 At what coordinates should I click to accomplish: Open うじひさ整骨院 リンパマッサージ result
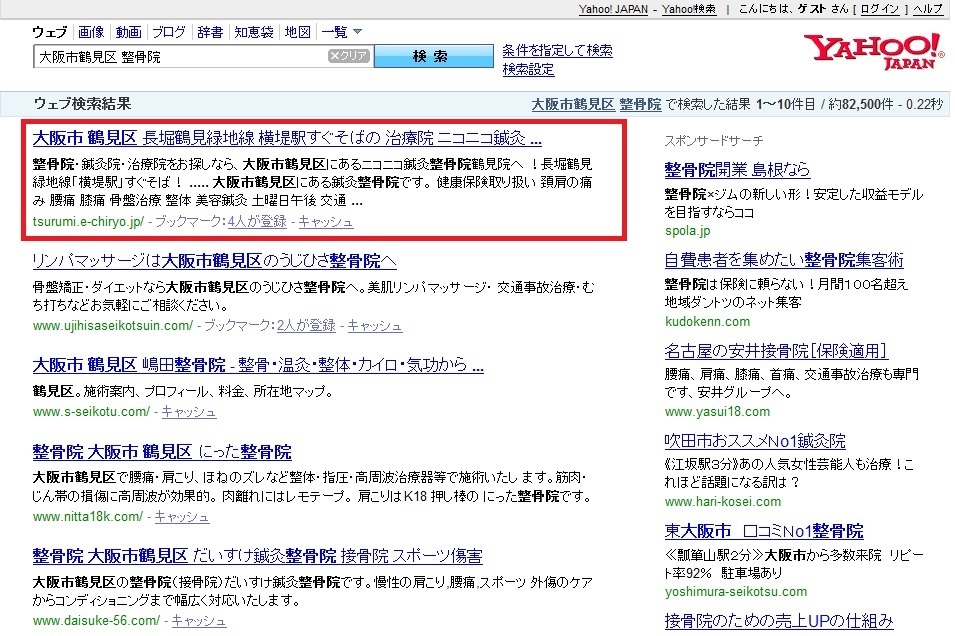point(214,261)
